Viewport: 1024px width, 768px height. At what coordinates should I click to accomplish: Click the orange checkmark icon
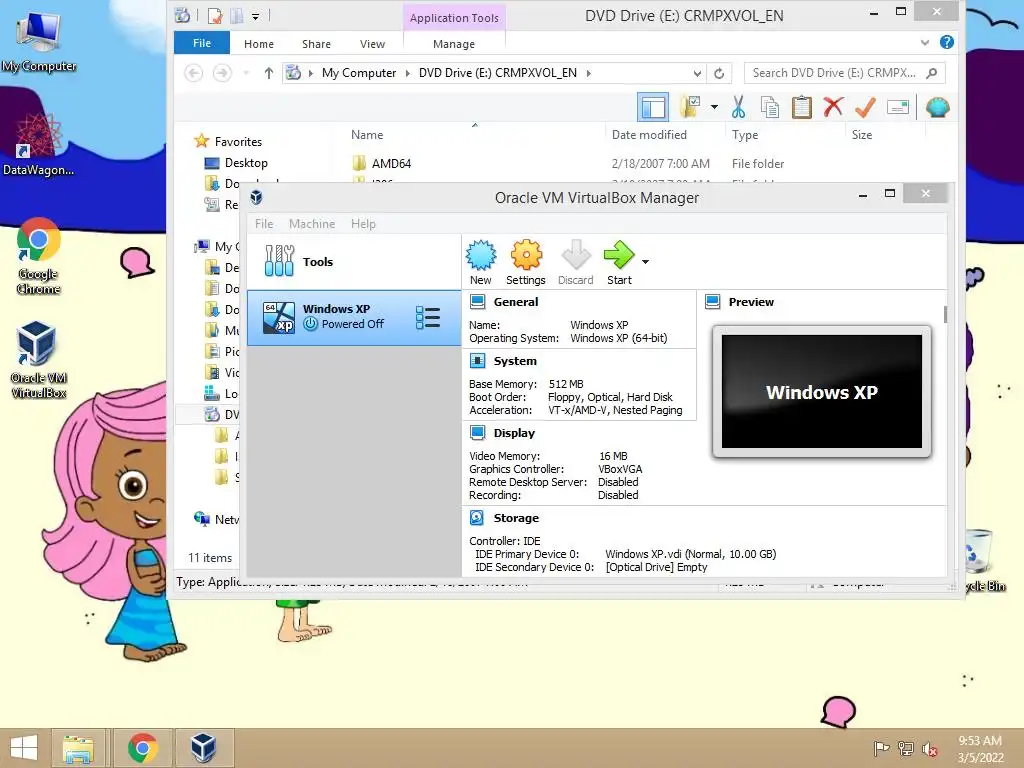click(865, 107)
